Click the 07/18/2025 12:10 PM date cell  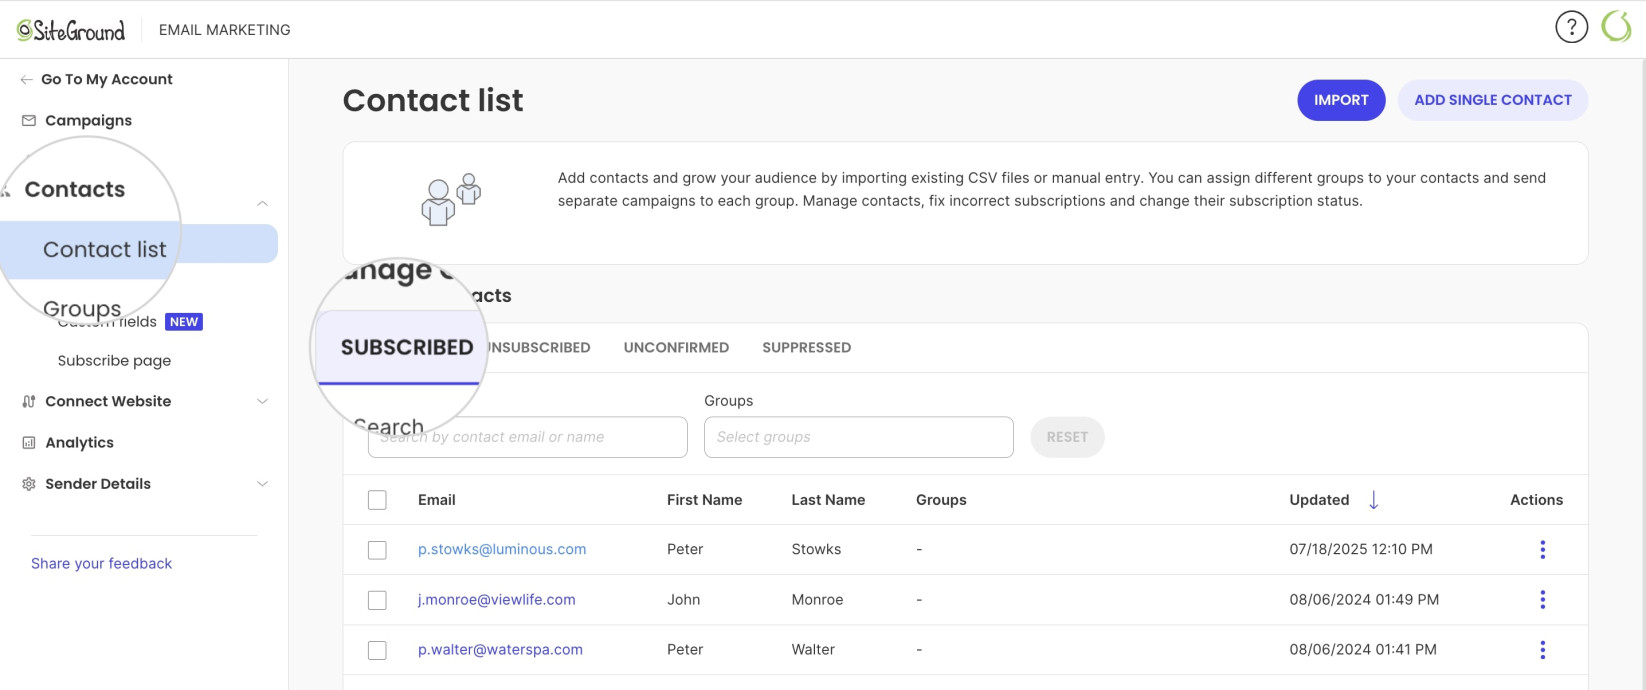click(1361, 549)
